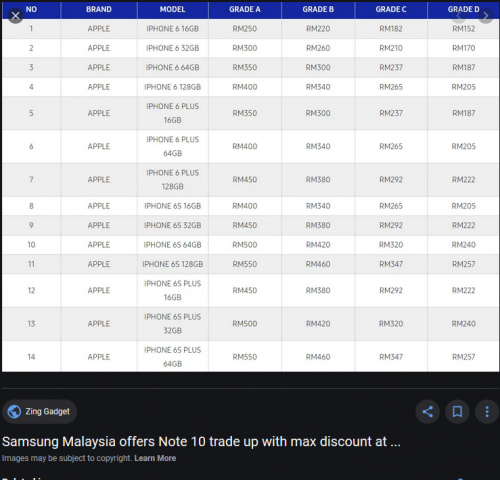Viewport: 500px width, 480px height.
Task: Select the IPHONE 6S PLUS 64GB cell
Action: coord(173,357)
